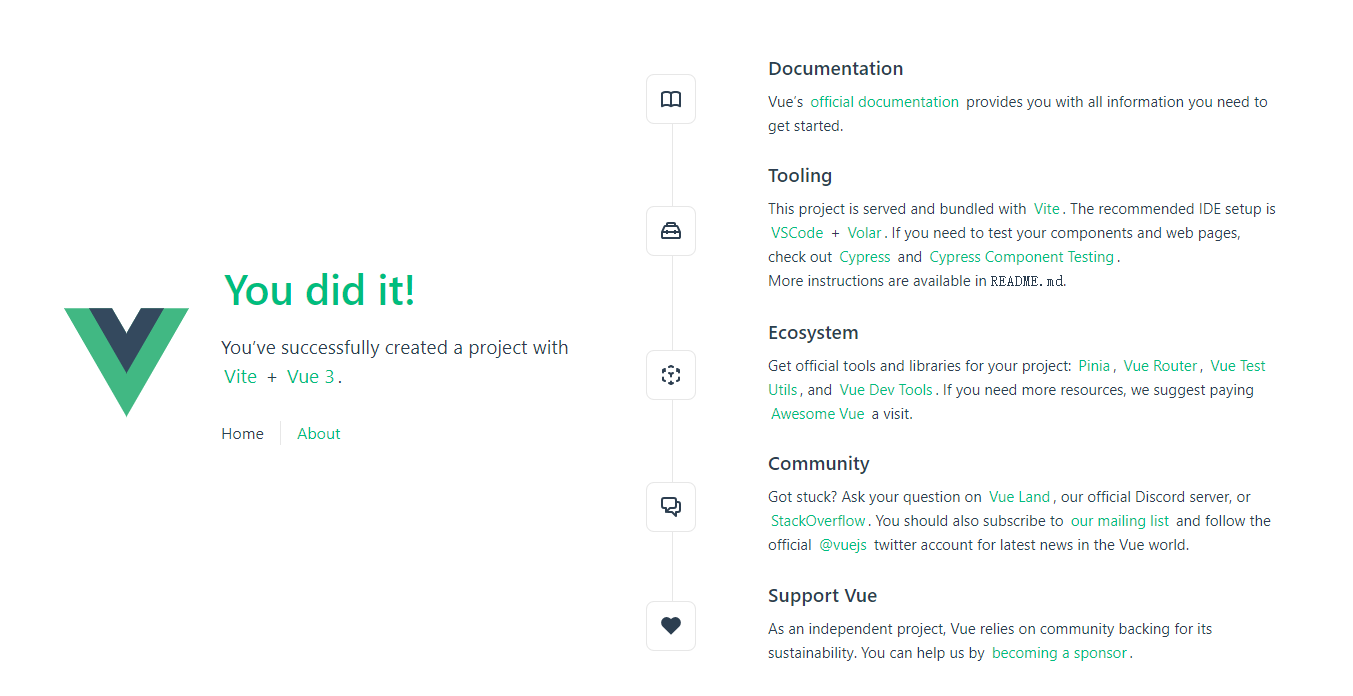Click the Ecosystem icon
Screen dimensions: 1353x696
[x=671, y=375]
